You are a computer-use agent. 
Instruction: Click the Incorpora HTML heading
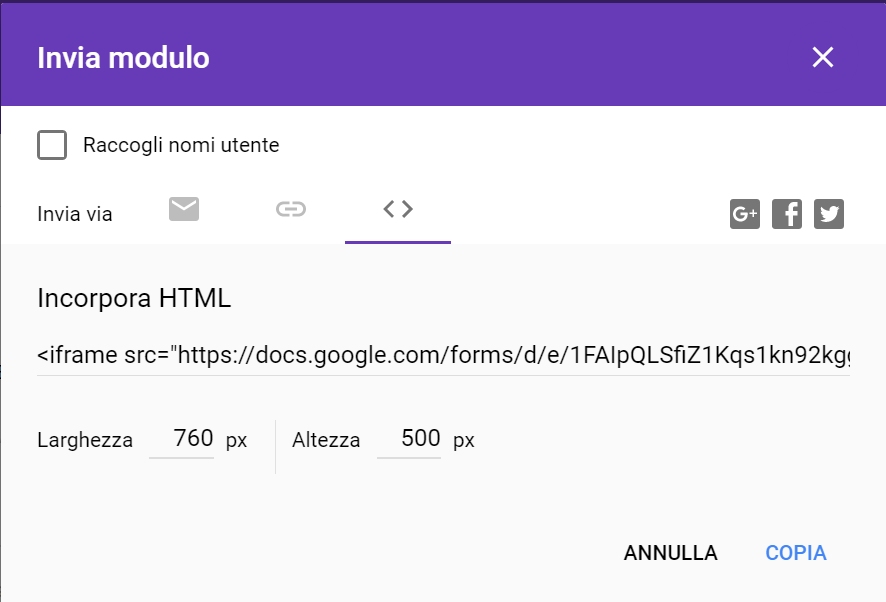coord(134,298)
